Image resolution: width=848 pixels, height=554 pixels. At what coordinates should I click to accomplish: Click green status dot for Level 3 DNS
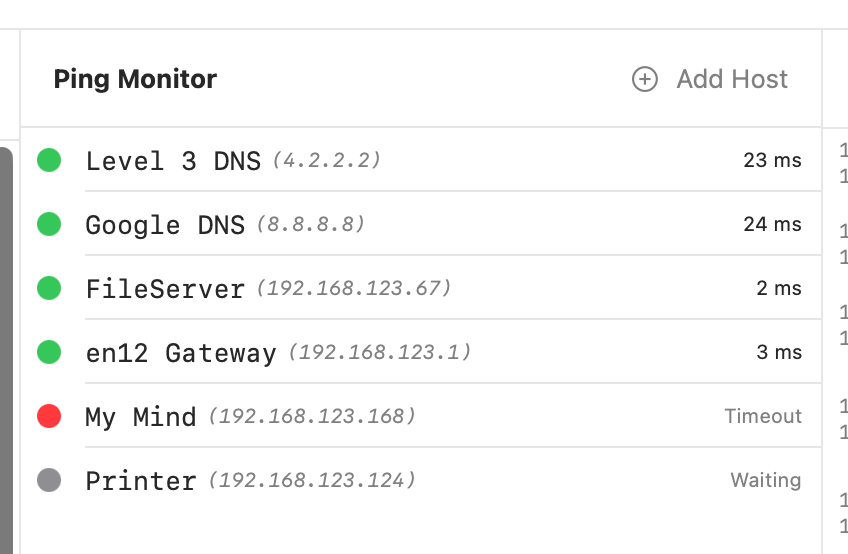click(x=49, y=160)
